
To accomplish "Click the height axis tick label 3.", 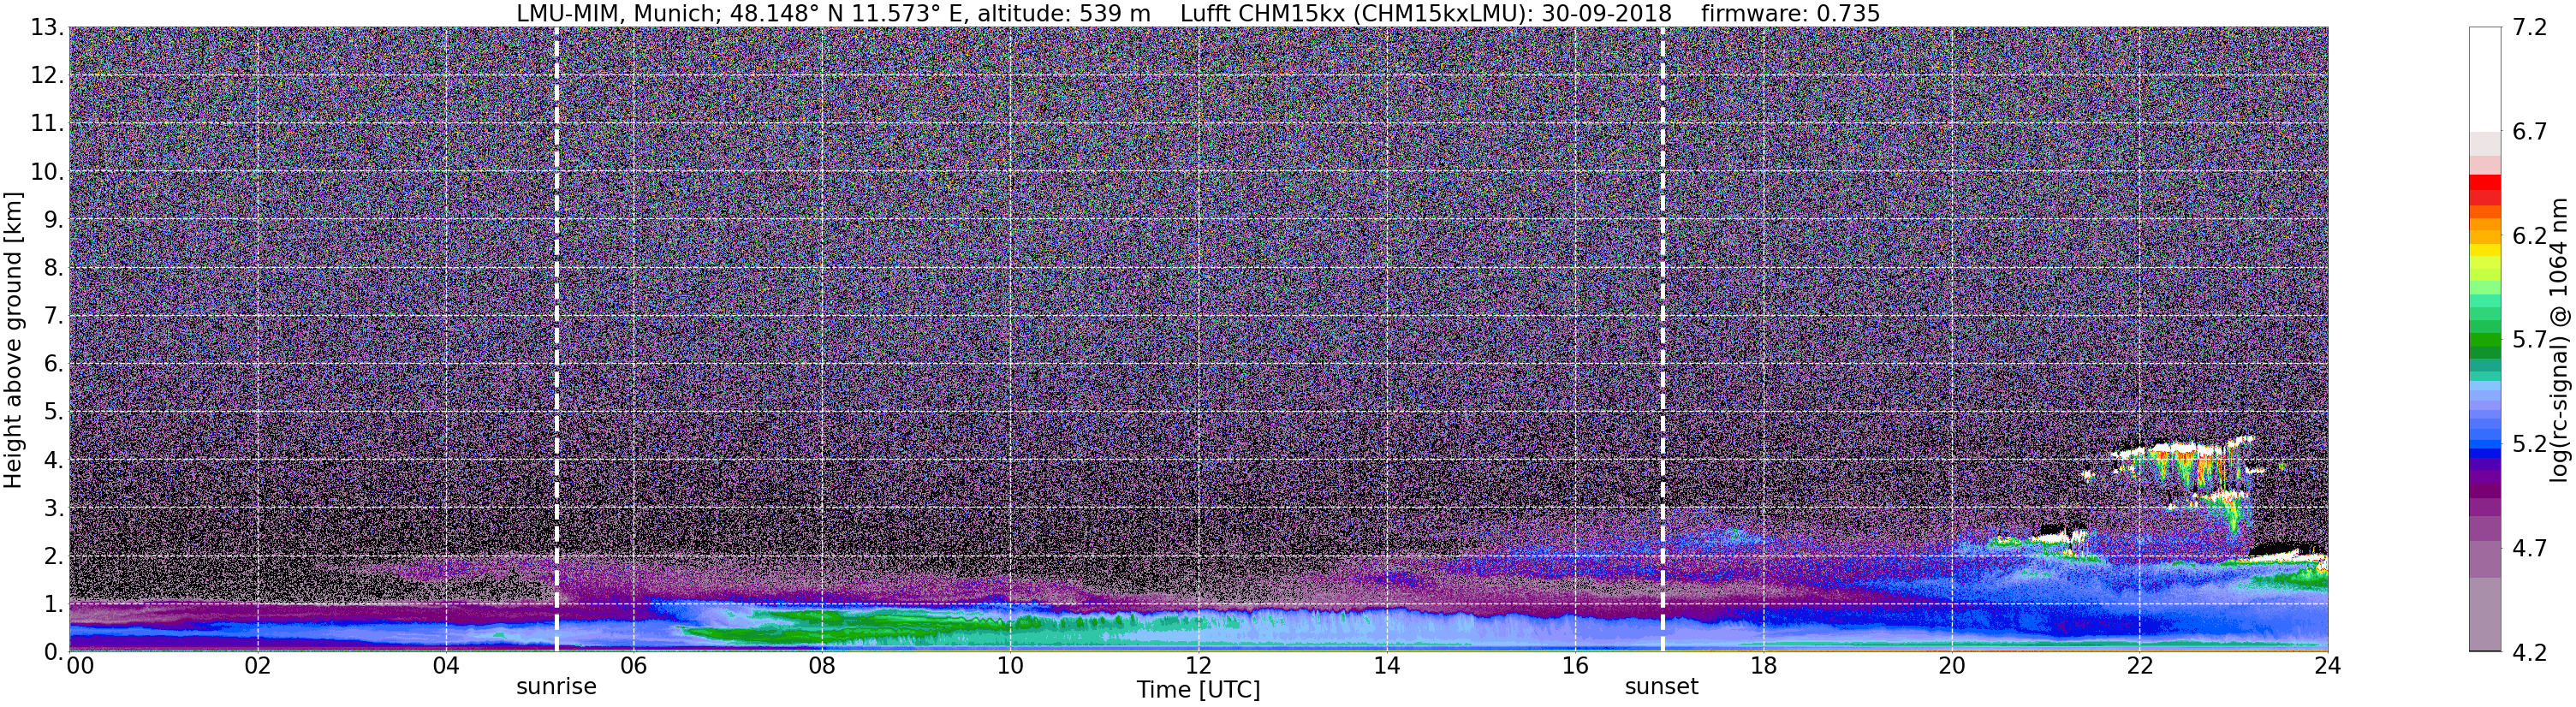I will point(54,507).
